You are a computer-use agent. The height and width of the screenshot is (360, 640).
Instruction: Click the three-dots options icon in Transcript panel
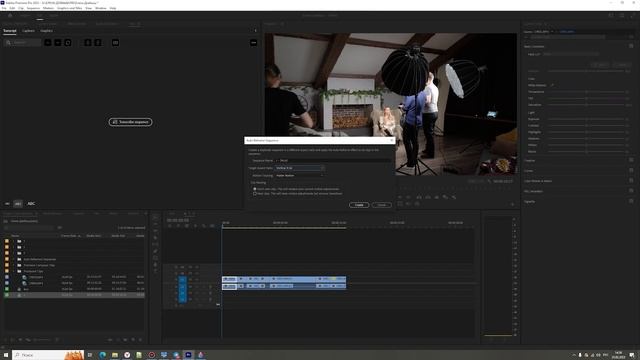pyautogui.click(x=253, y=42)
